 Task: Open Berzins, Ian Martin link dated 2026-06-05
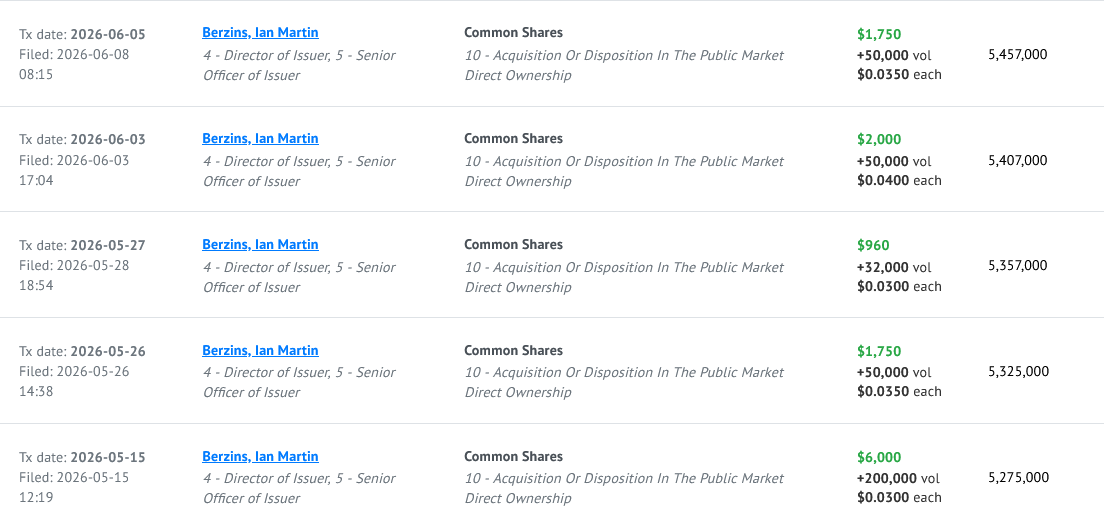tap(260, 32)
